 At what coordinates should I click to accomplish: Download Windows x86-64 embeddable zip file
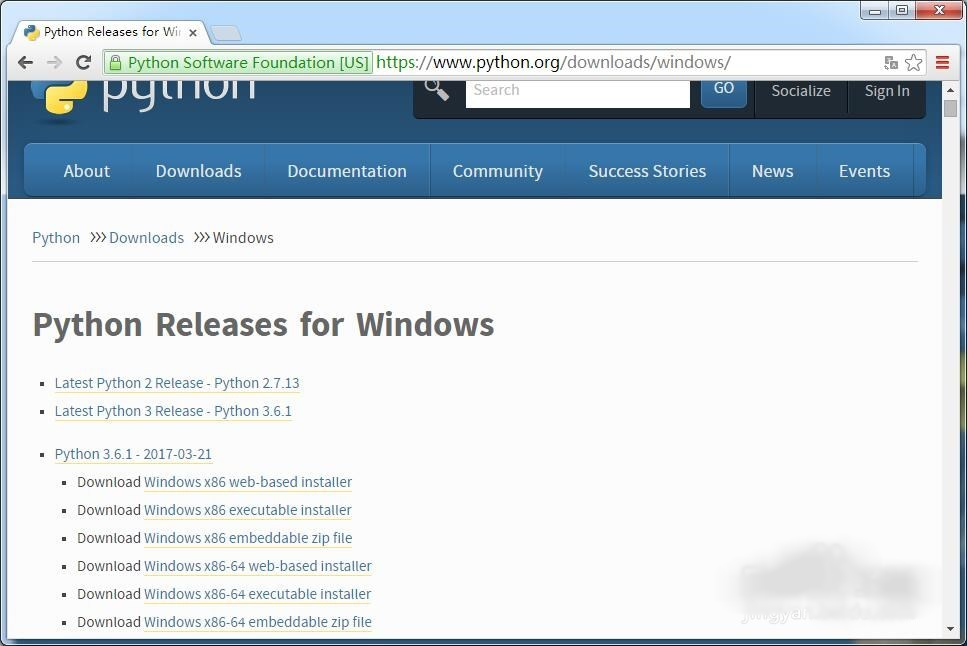click(x=258, y=622)
